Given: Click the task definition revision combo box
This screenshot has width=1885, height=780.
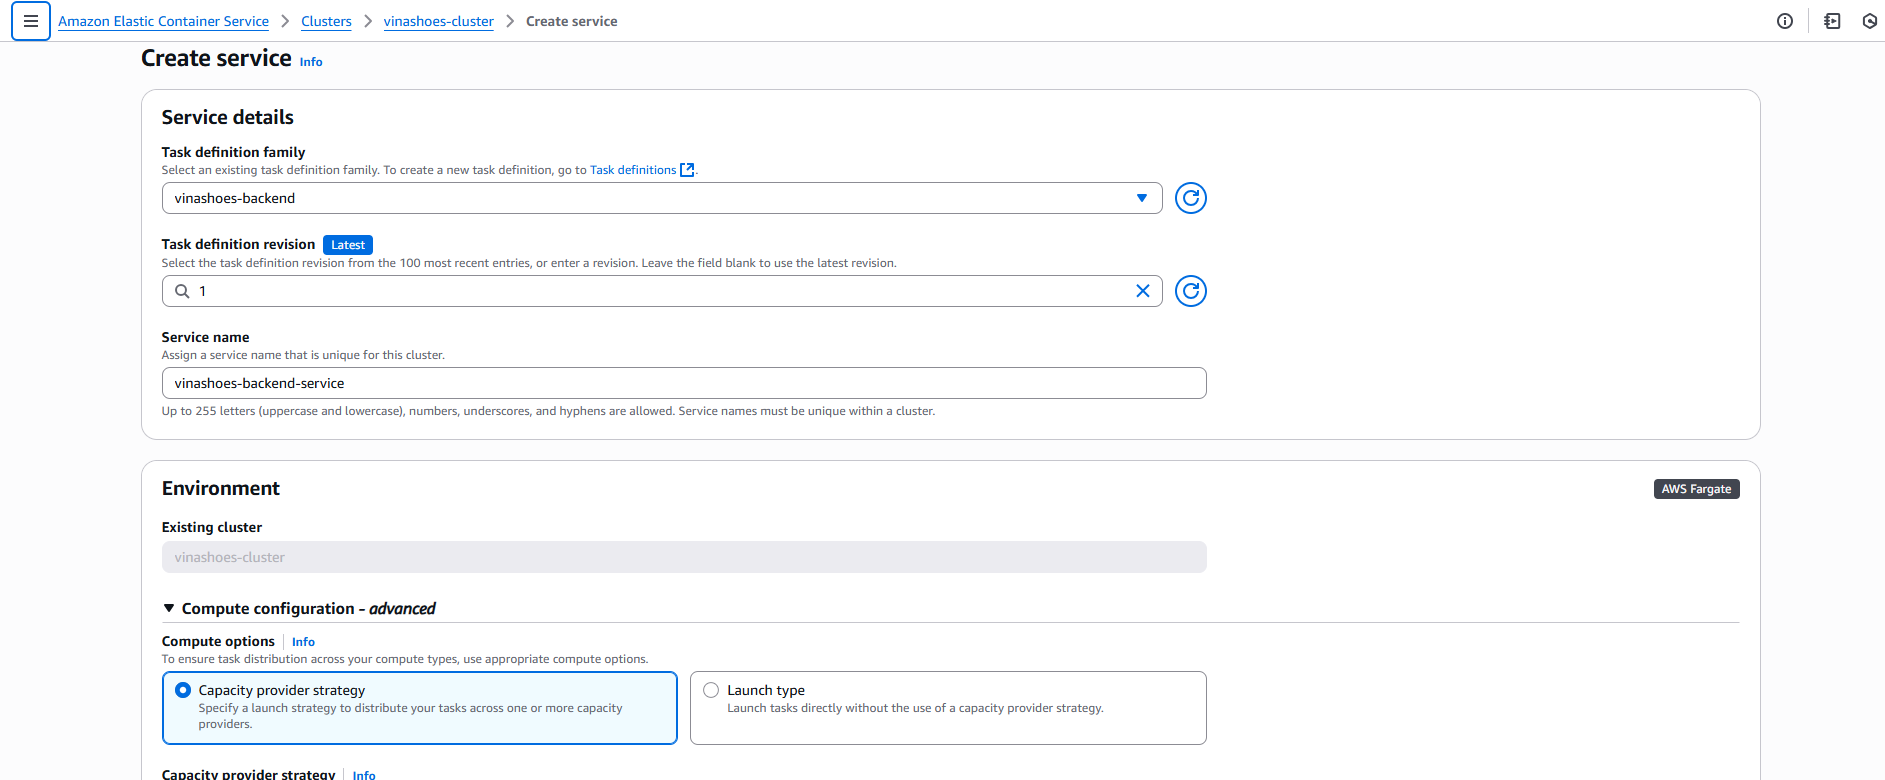Looking at the screenshot, I should pyautogui.click(x=660, y=291).
